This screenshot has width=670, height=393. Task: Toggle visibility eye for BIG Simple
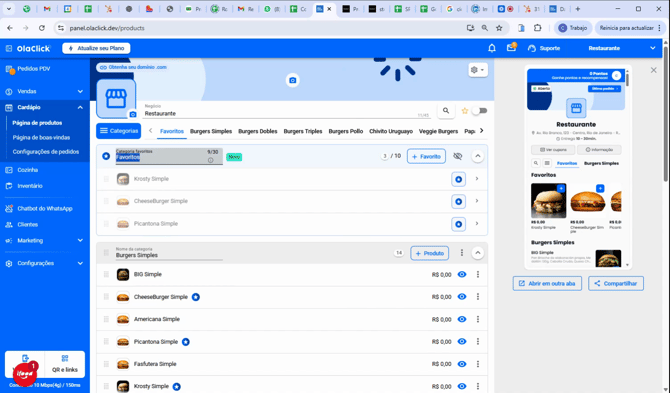(462, 274)
